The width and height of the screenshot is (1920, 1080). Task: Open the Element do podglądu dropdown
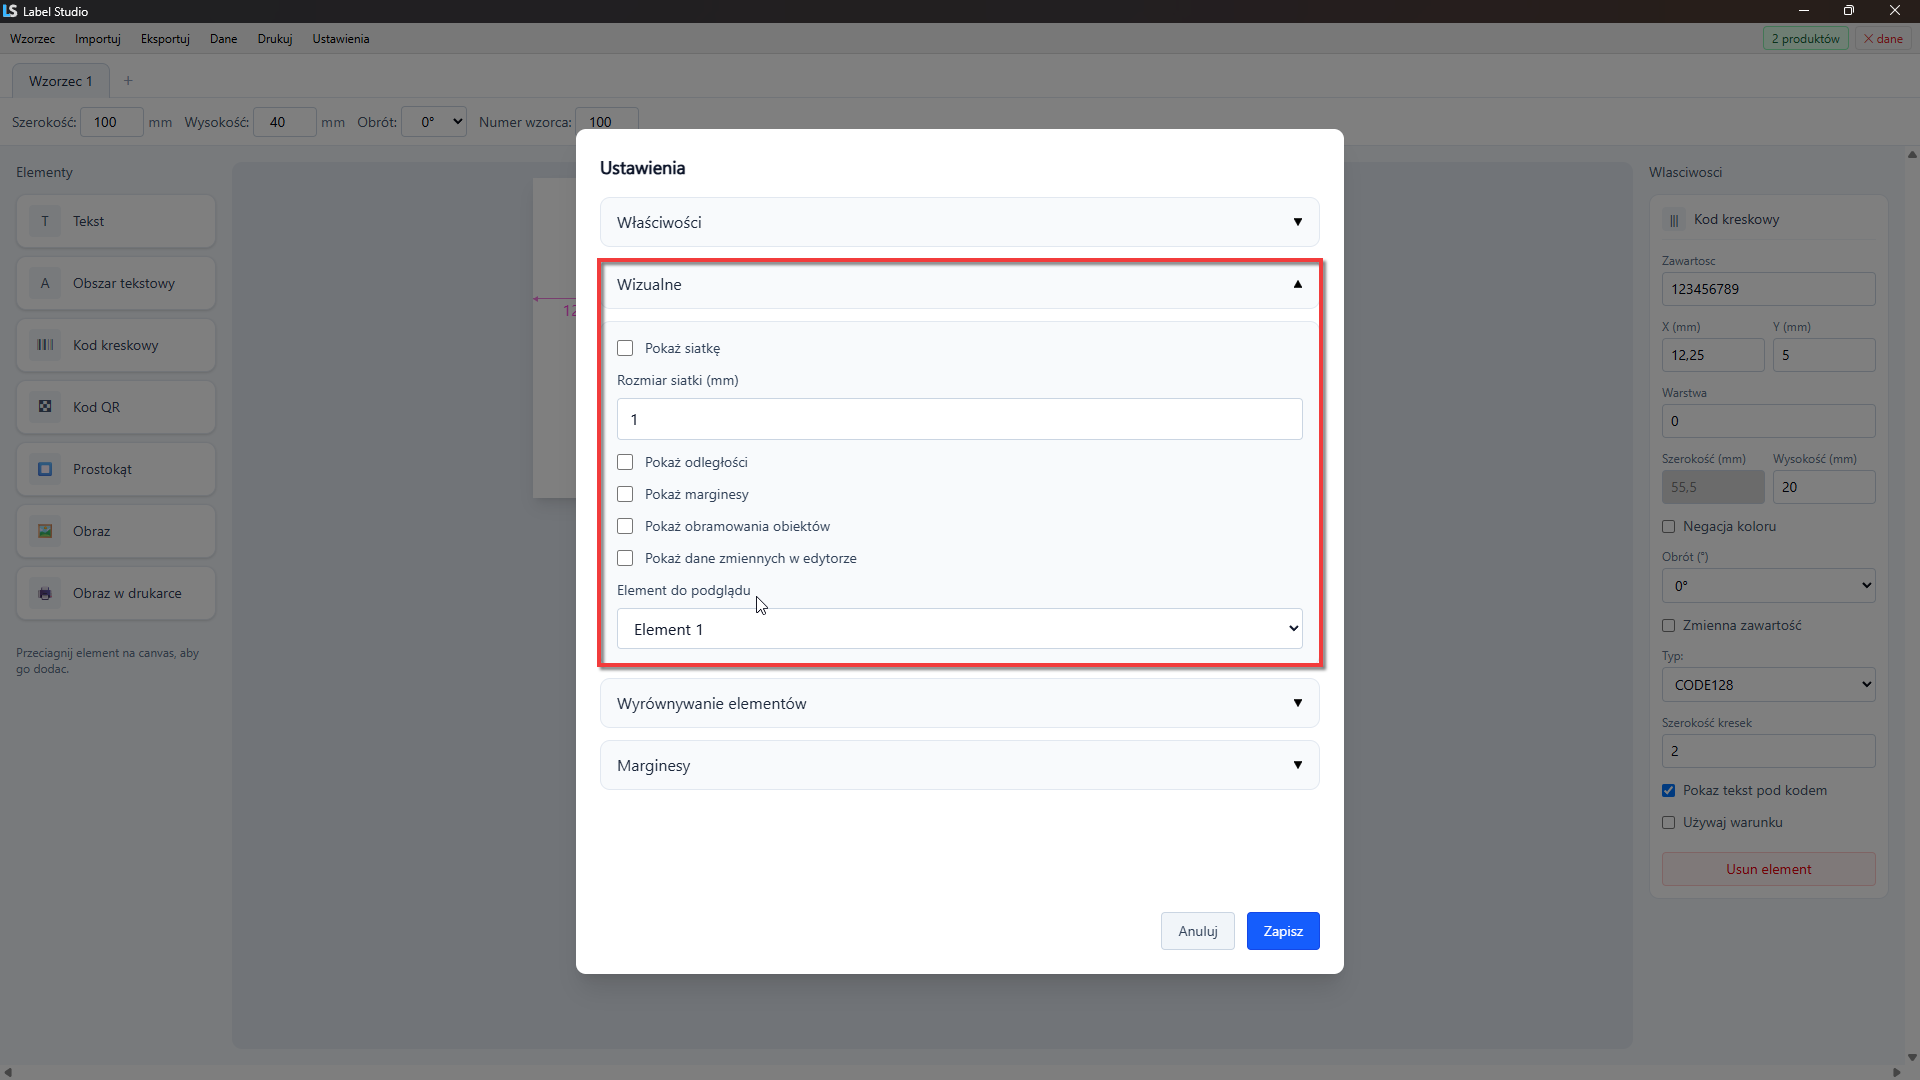point(959,629)
